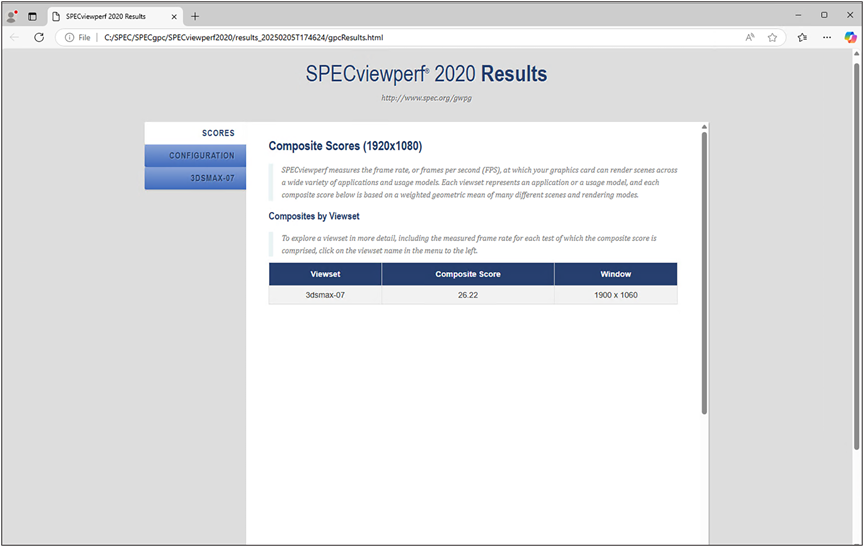
Task: Click the inner panel scroll-up arrow
Action: point(704,127)
